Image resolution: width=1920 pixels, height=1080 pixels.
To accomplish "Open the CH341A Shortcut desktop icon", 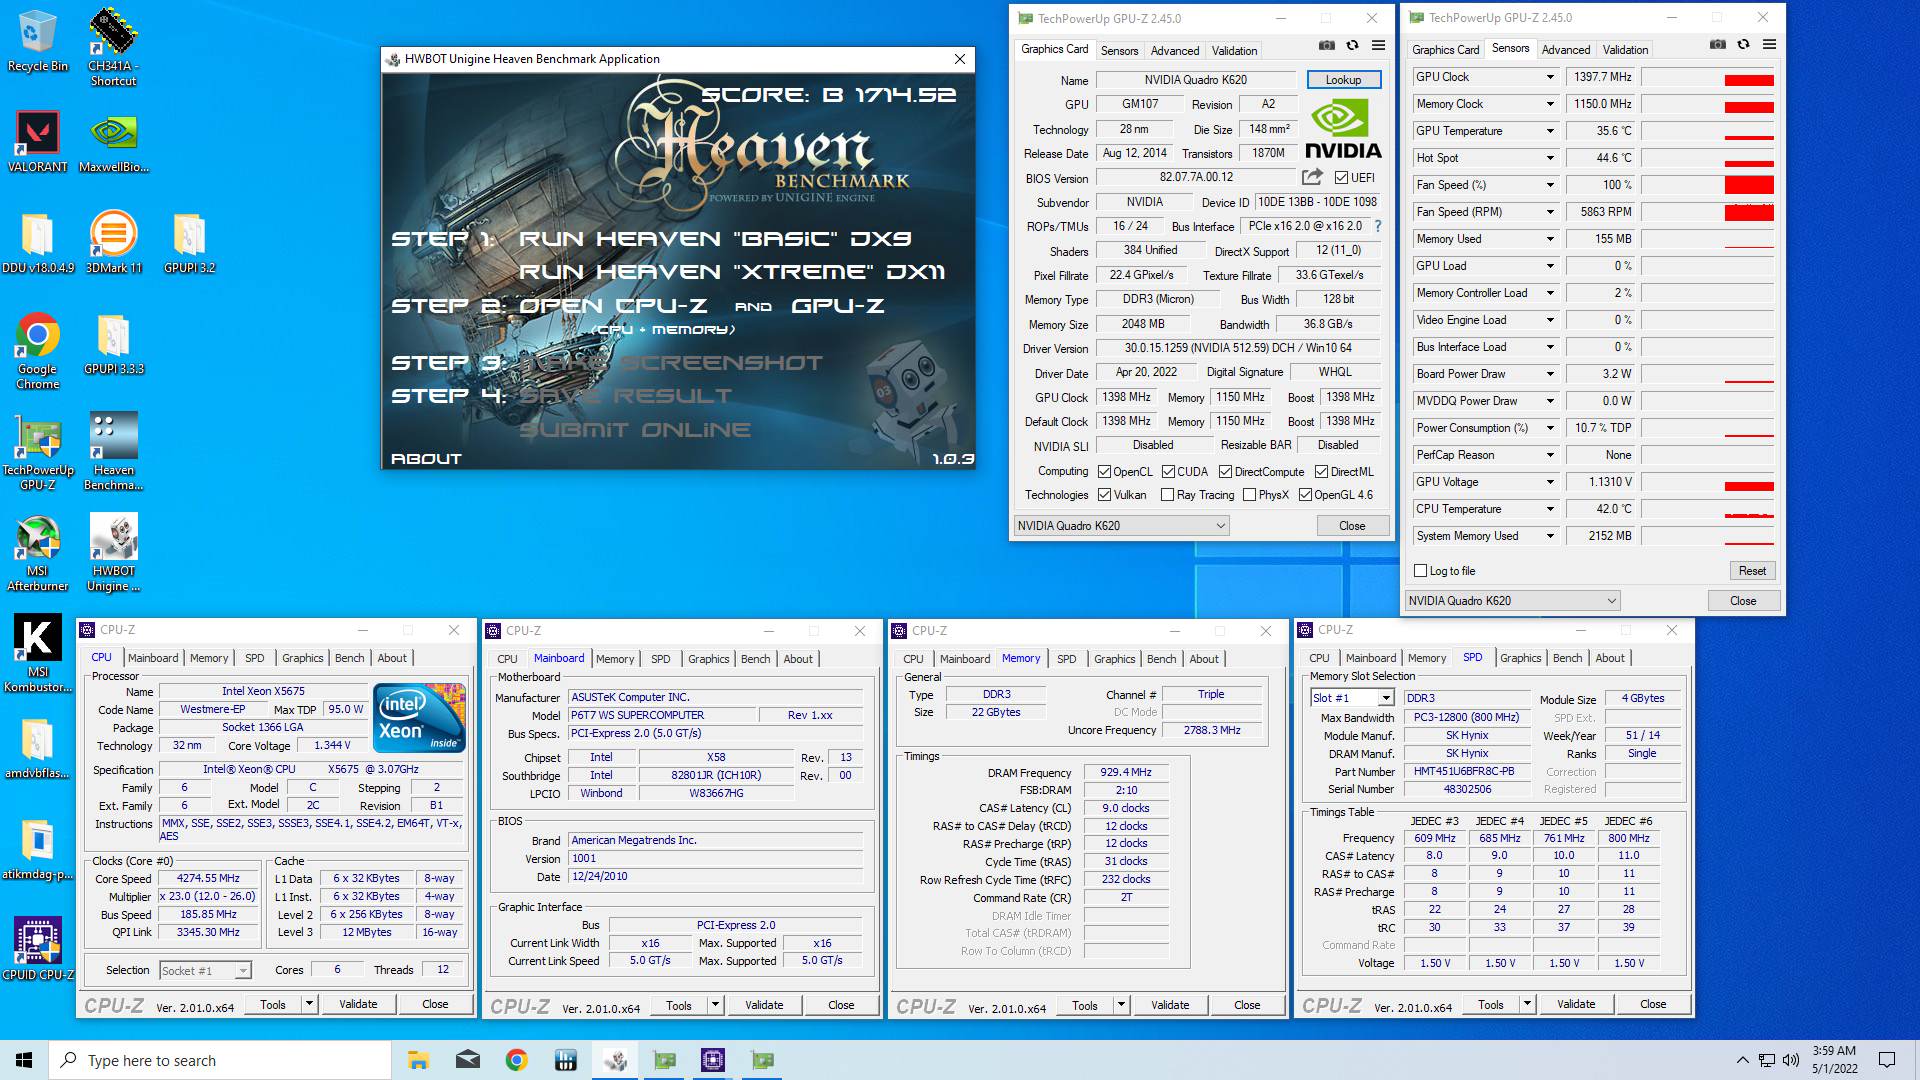I will [x=113, y=47].
